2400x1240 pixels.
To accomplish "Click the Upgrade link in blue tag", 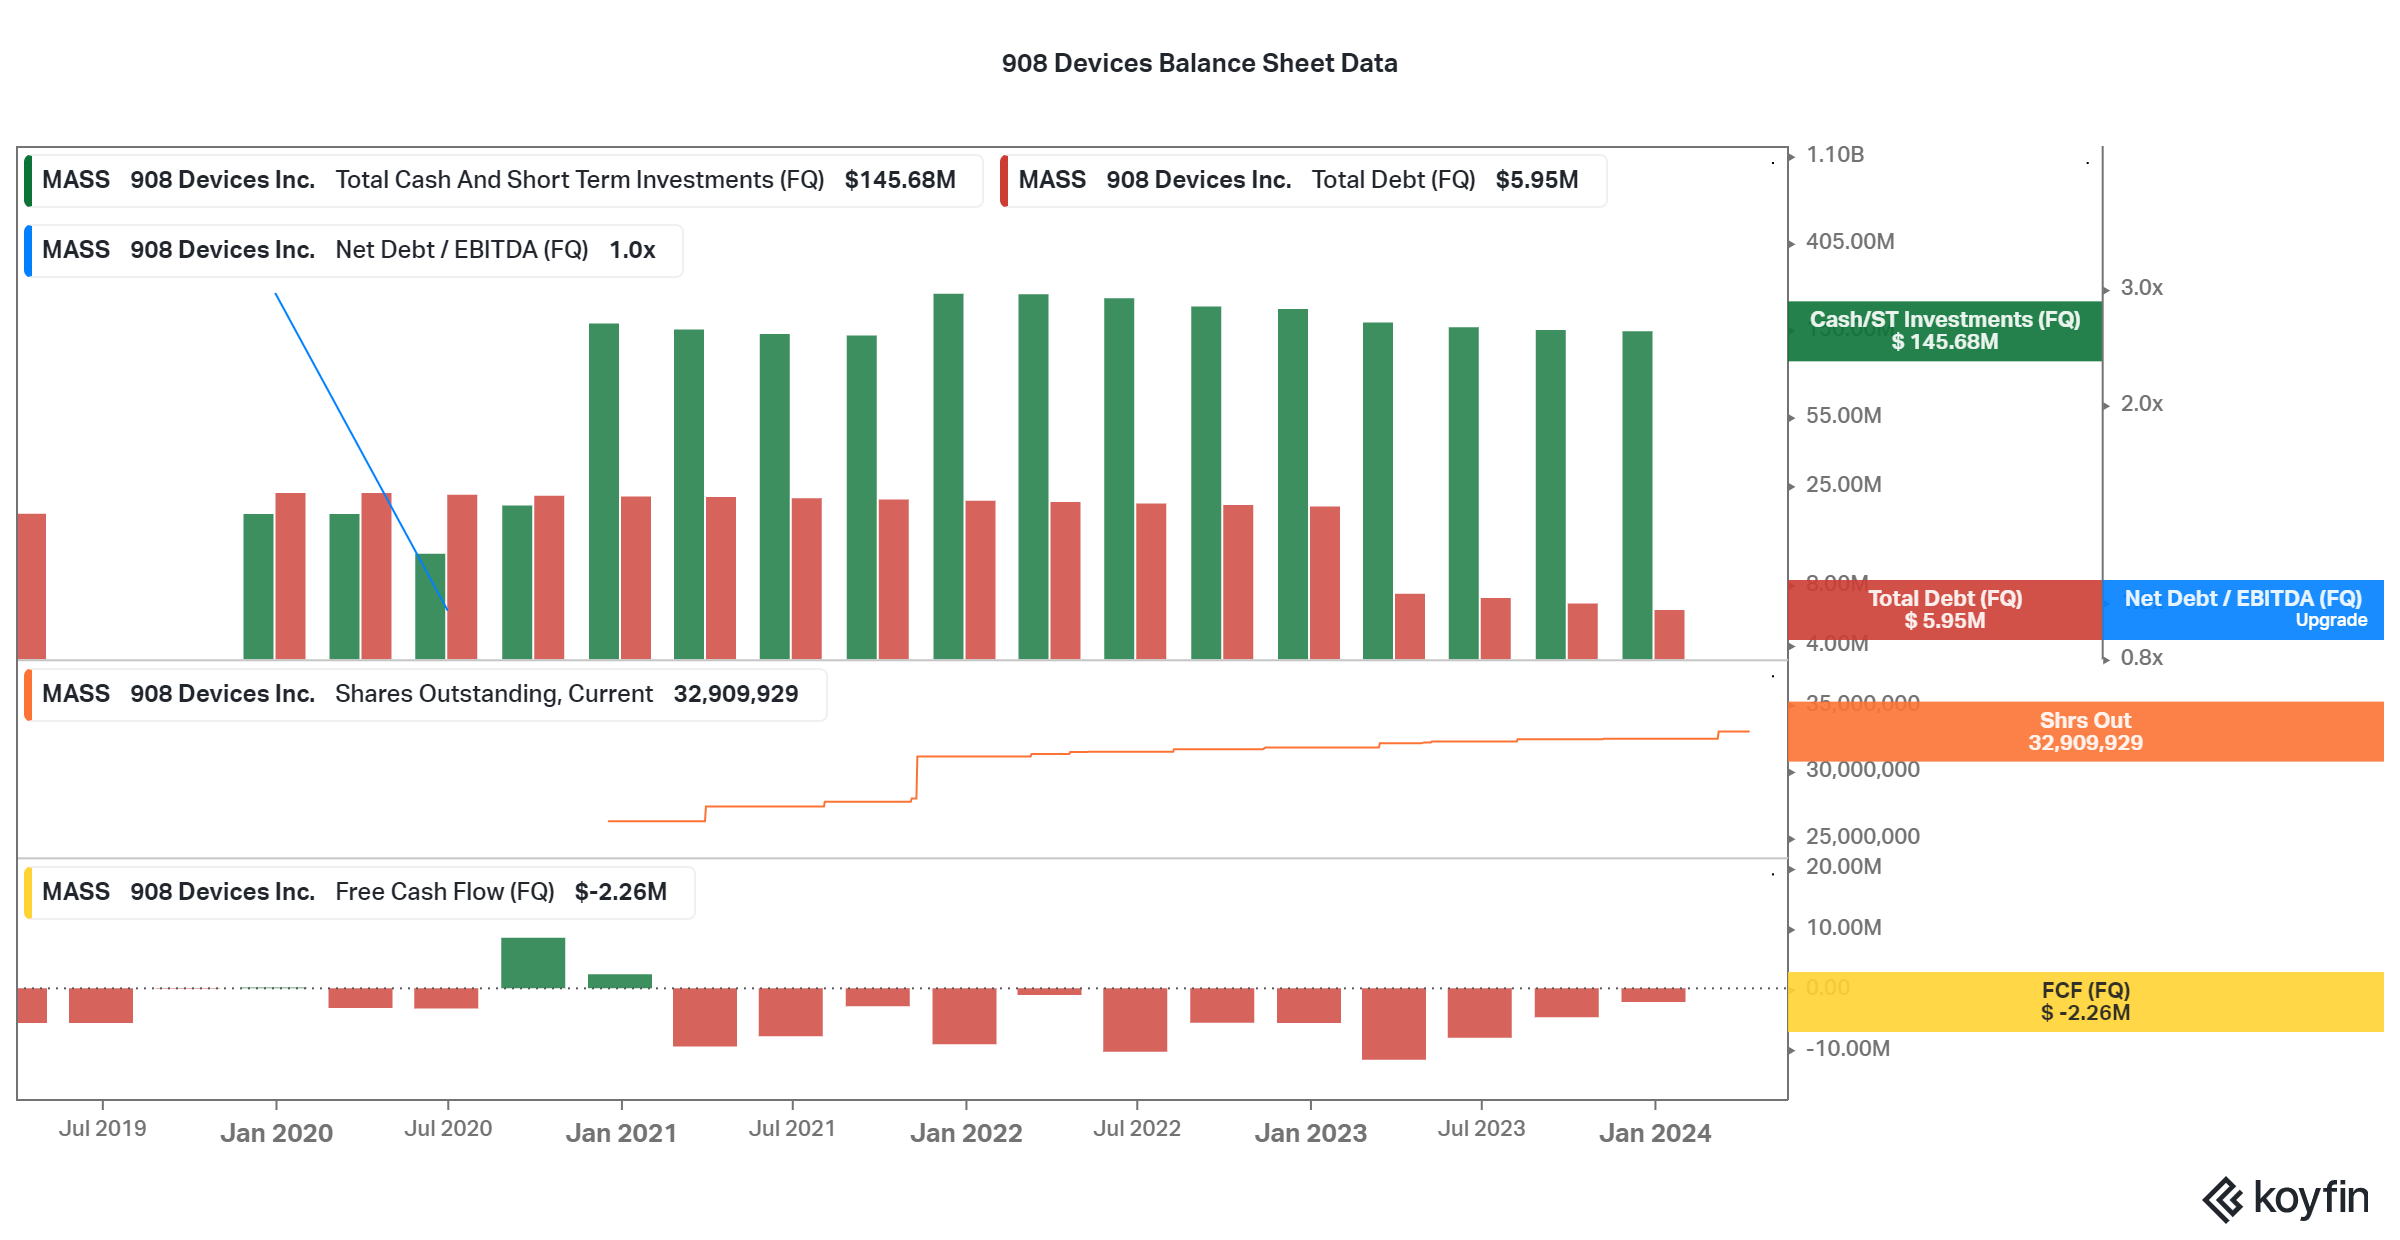I will tap(2330, 621).
